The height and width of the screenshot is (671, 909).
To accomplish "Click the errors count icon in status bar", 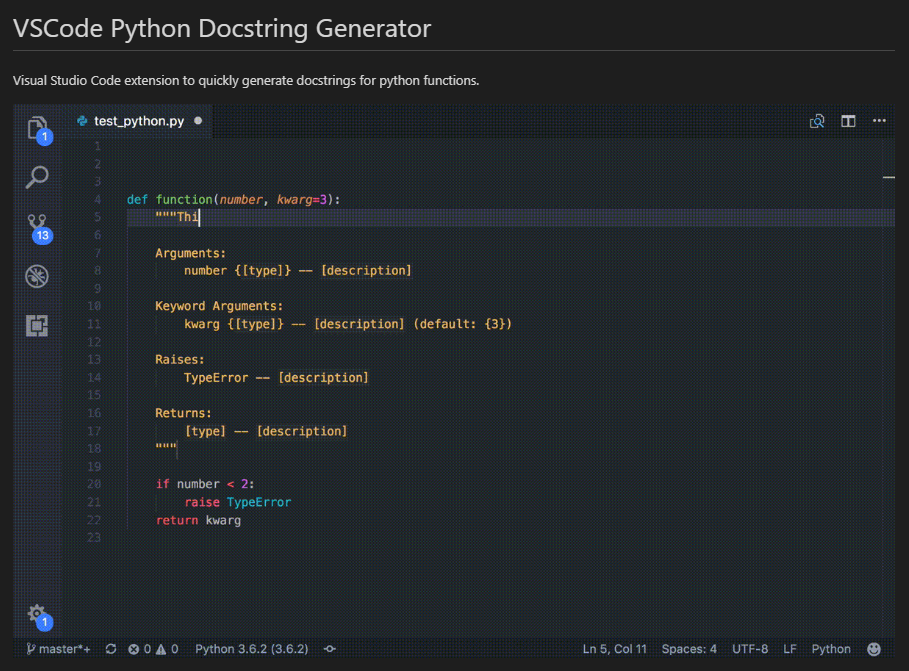I will [x=134, y=649].
